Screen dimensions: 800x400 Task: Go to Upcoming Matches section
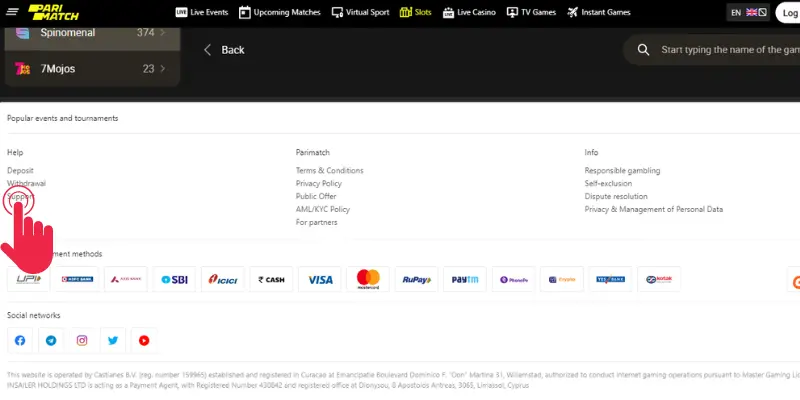point(280,13)
